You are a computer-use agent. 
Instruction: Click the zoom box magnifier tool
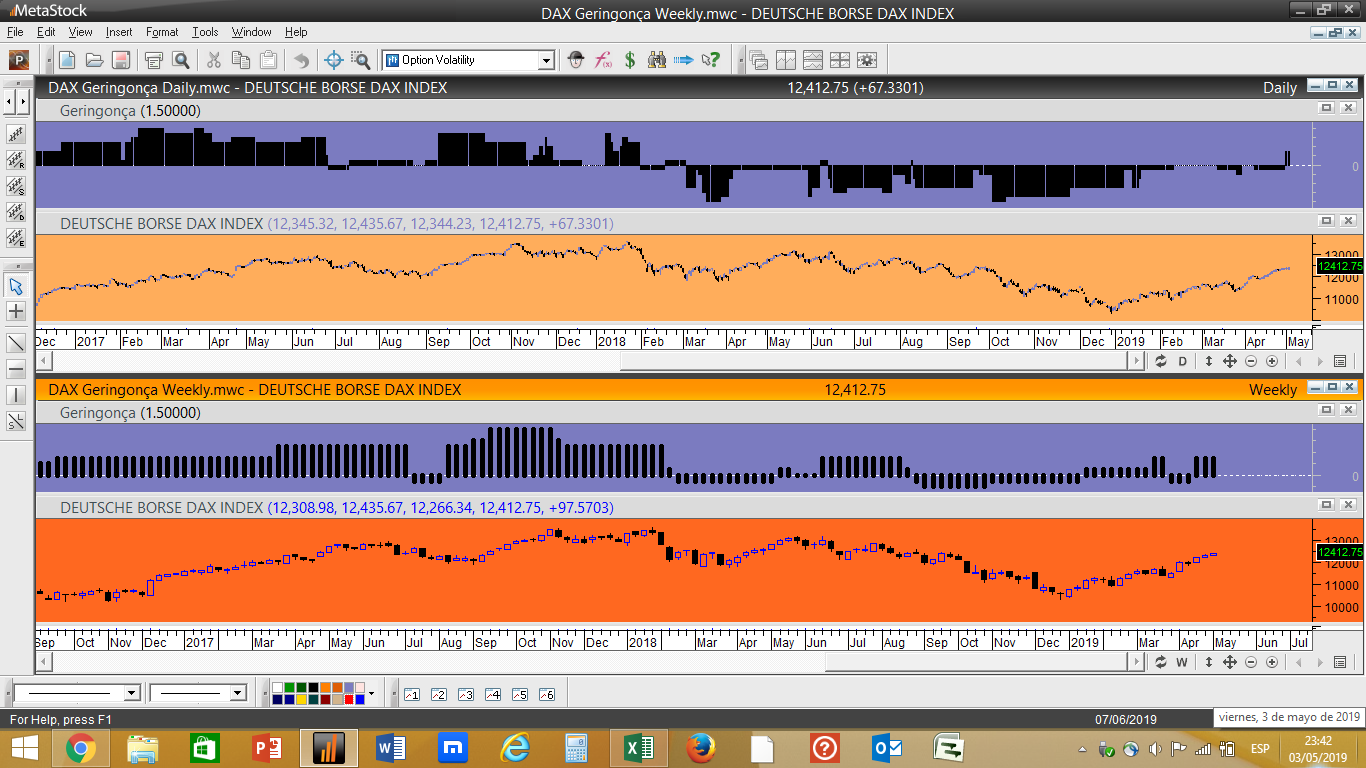[360, 60]
